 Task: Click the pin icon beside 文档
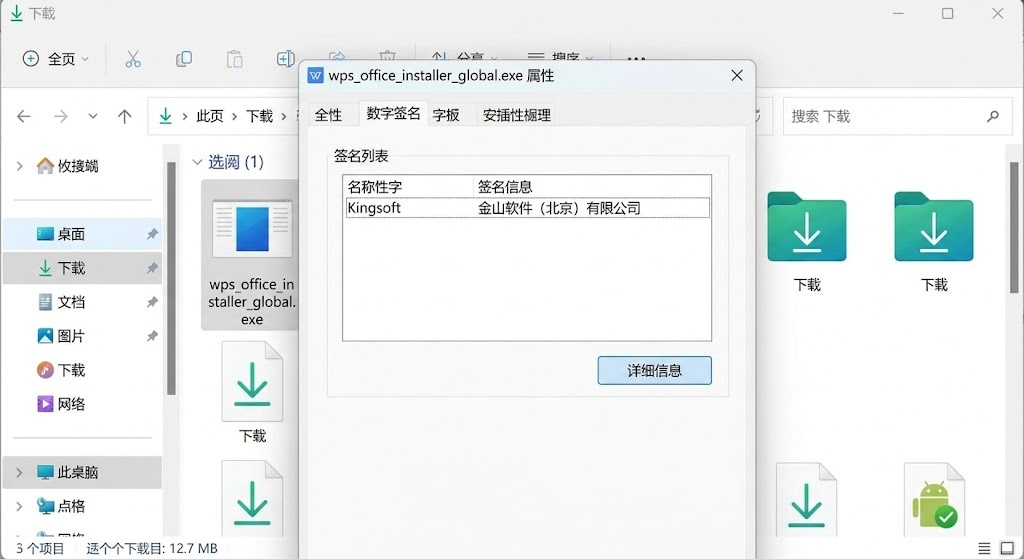[x=152, y=302]
